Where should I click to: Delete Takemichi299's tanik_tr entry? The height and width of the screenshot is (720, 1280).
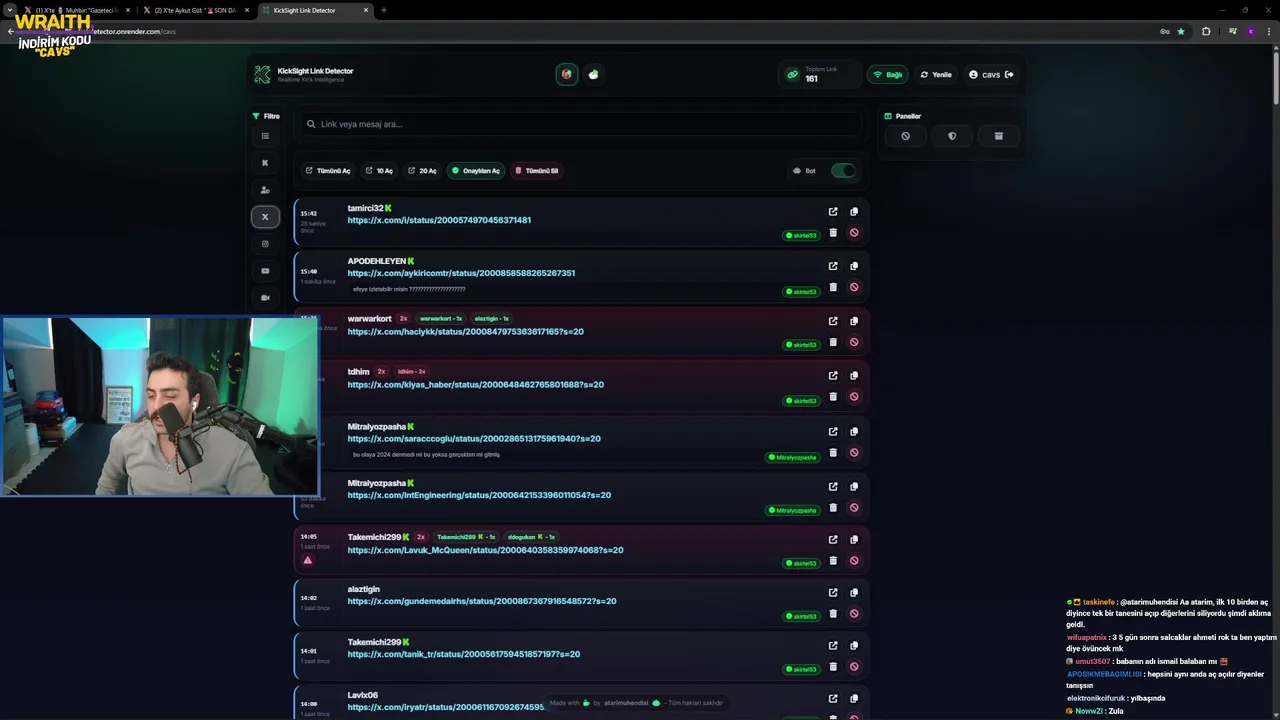click(833, 667)
